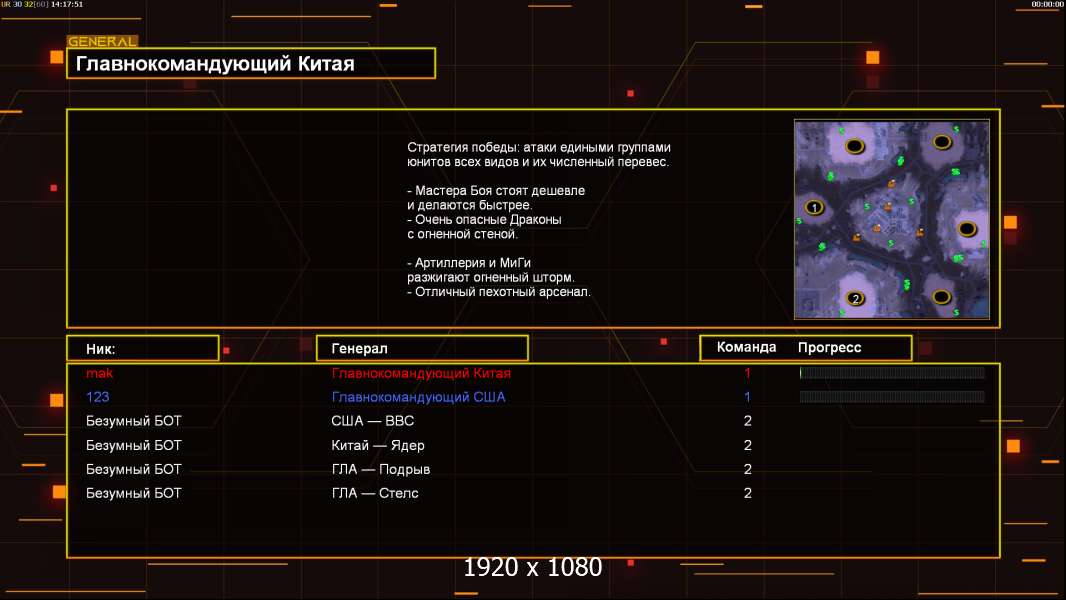1066x600 pixels.
Task: Click red 'Главнокомандующий Китая' in mak's row
Action: click(421, 373)
